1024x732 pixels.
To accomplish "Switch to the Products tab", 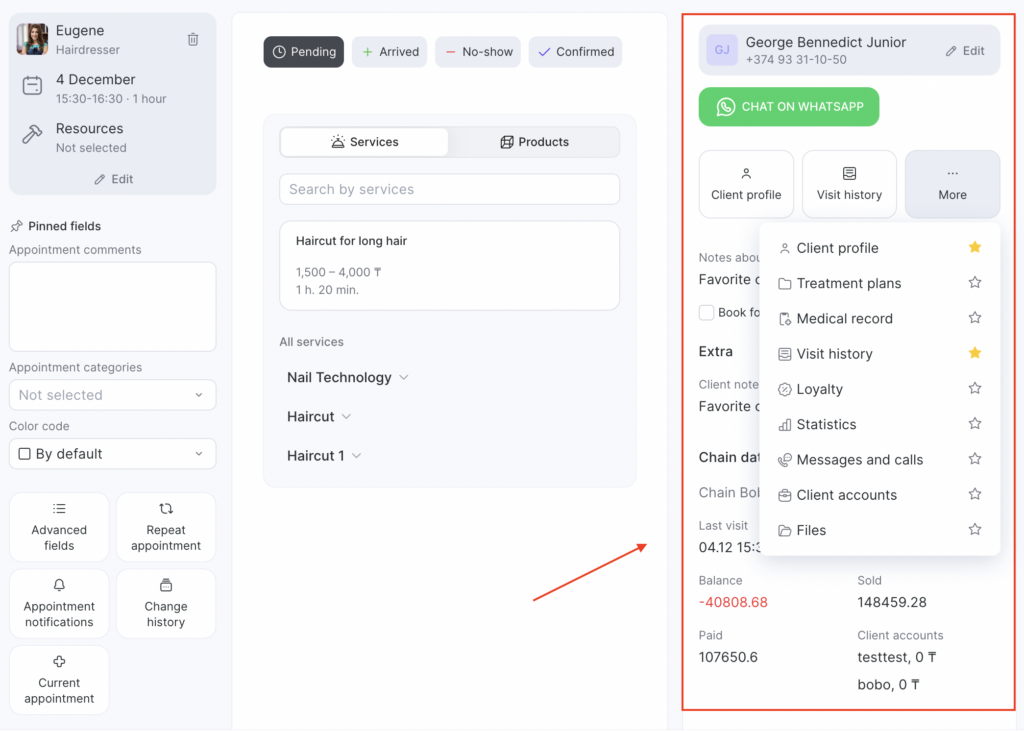I will tap(534, 142).
